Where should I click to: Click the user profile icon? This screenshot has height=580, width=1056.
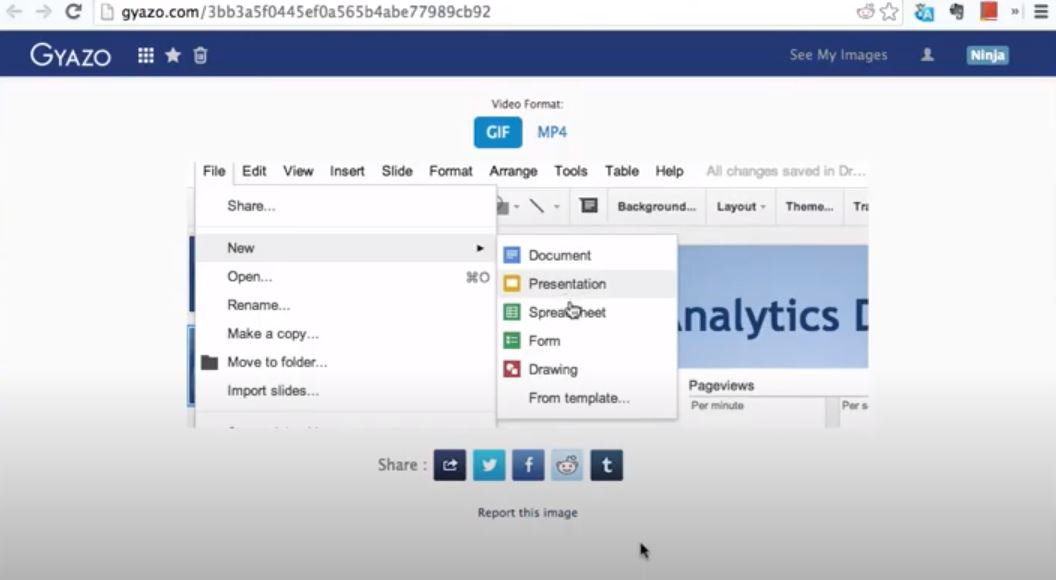[927, 55]
